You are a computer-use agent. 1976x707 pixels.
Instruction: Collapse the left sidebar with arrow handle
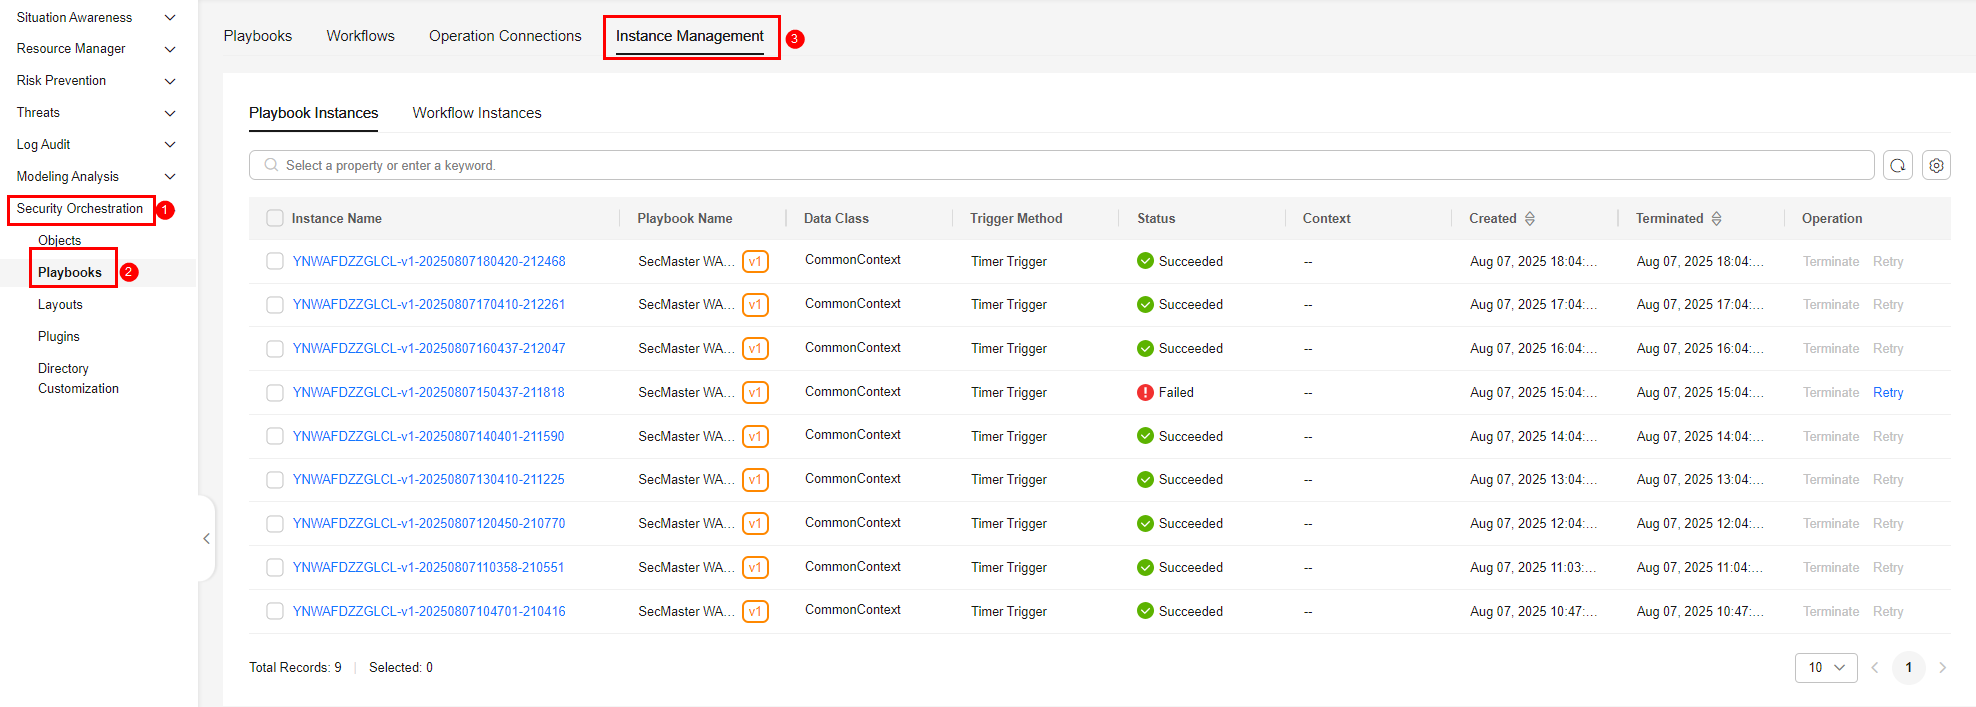[206, 538]
